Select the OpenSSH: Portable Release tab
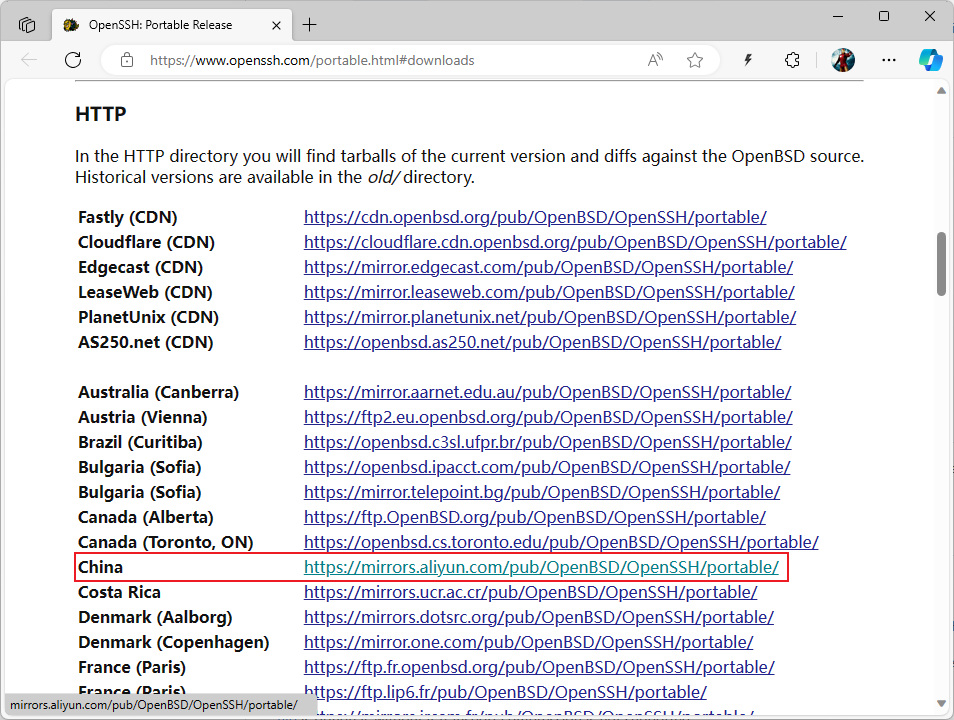The image size is (954, 720). click(x=160, y=25)
